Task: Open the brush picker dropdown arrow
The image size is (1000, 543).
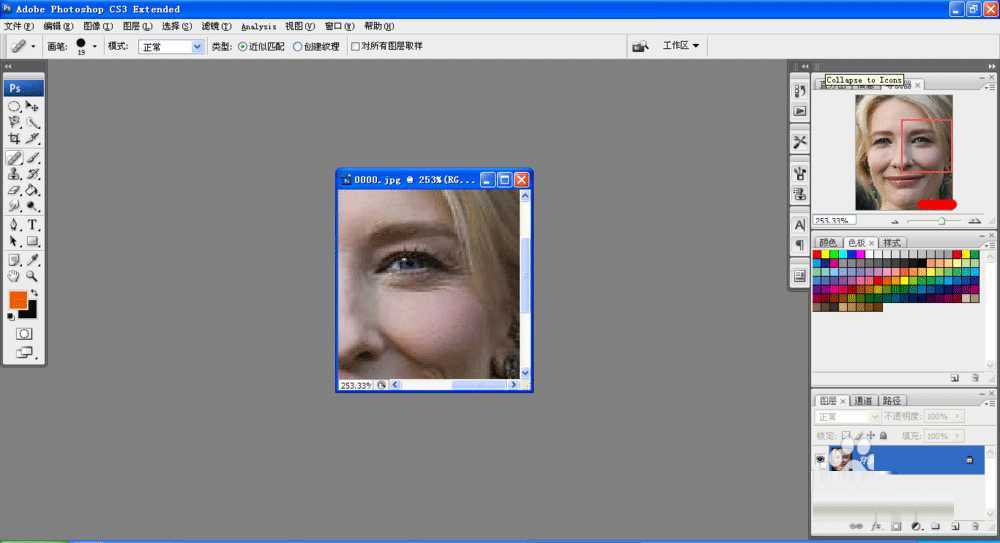Action: (x=94, y=46)
